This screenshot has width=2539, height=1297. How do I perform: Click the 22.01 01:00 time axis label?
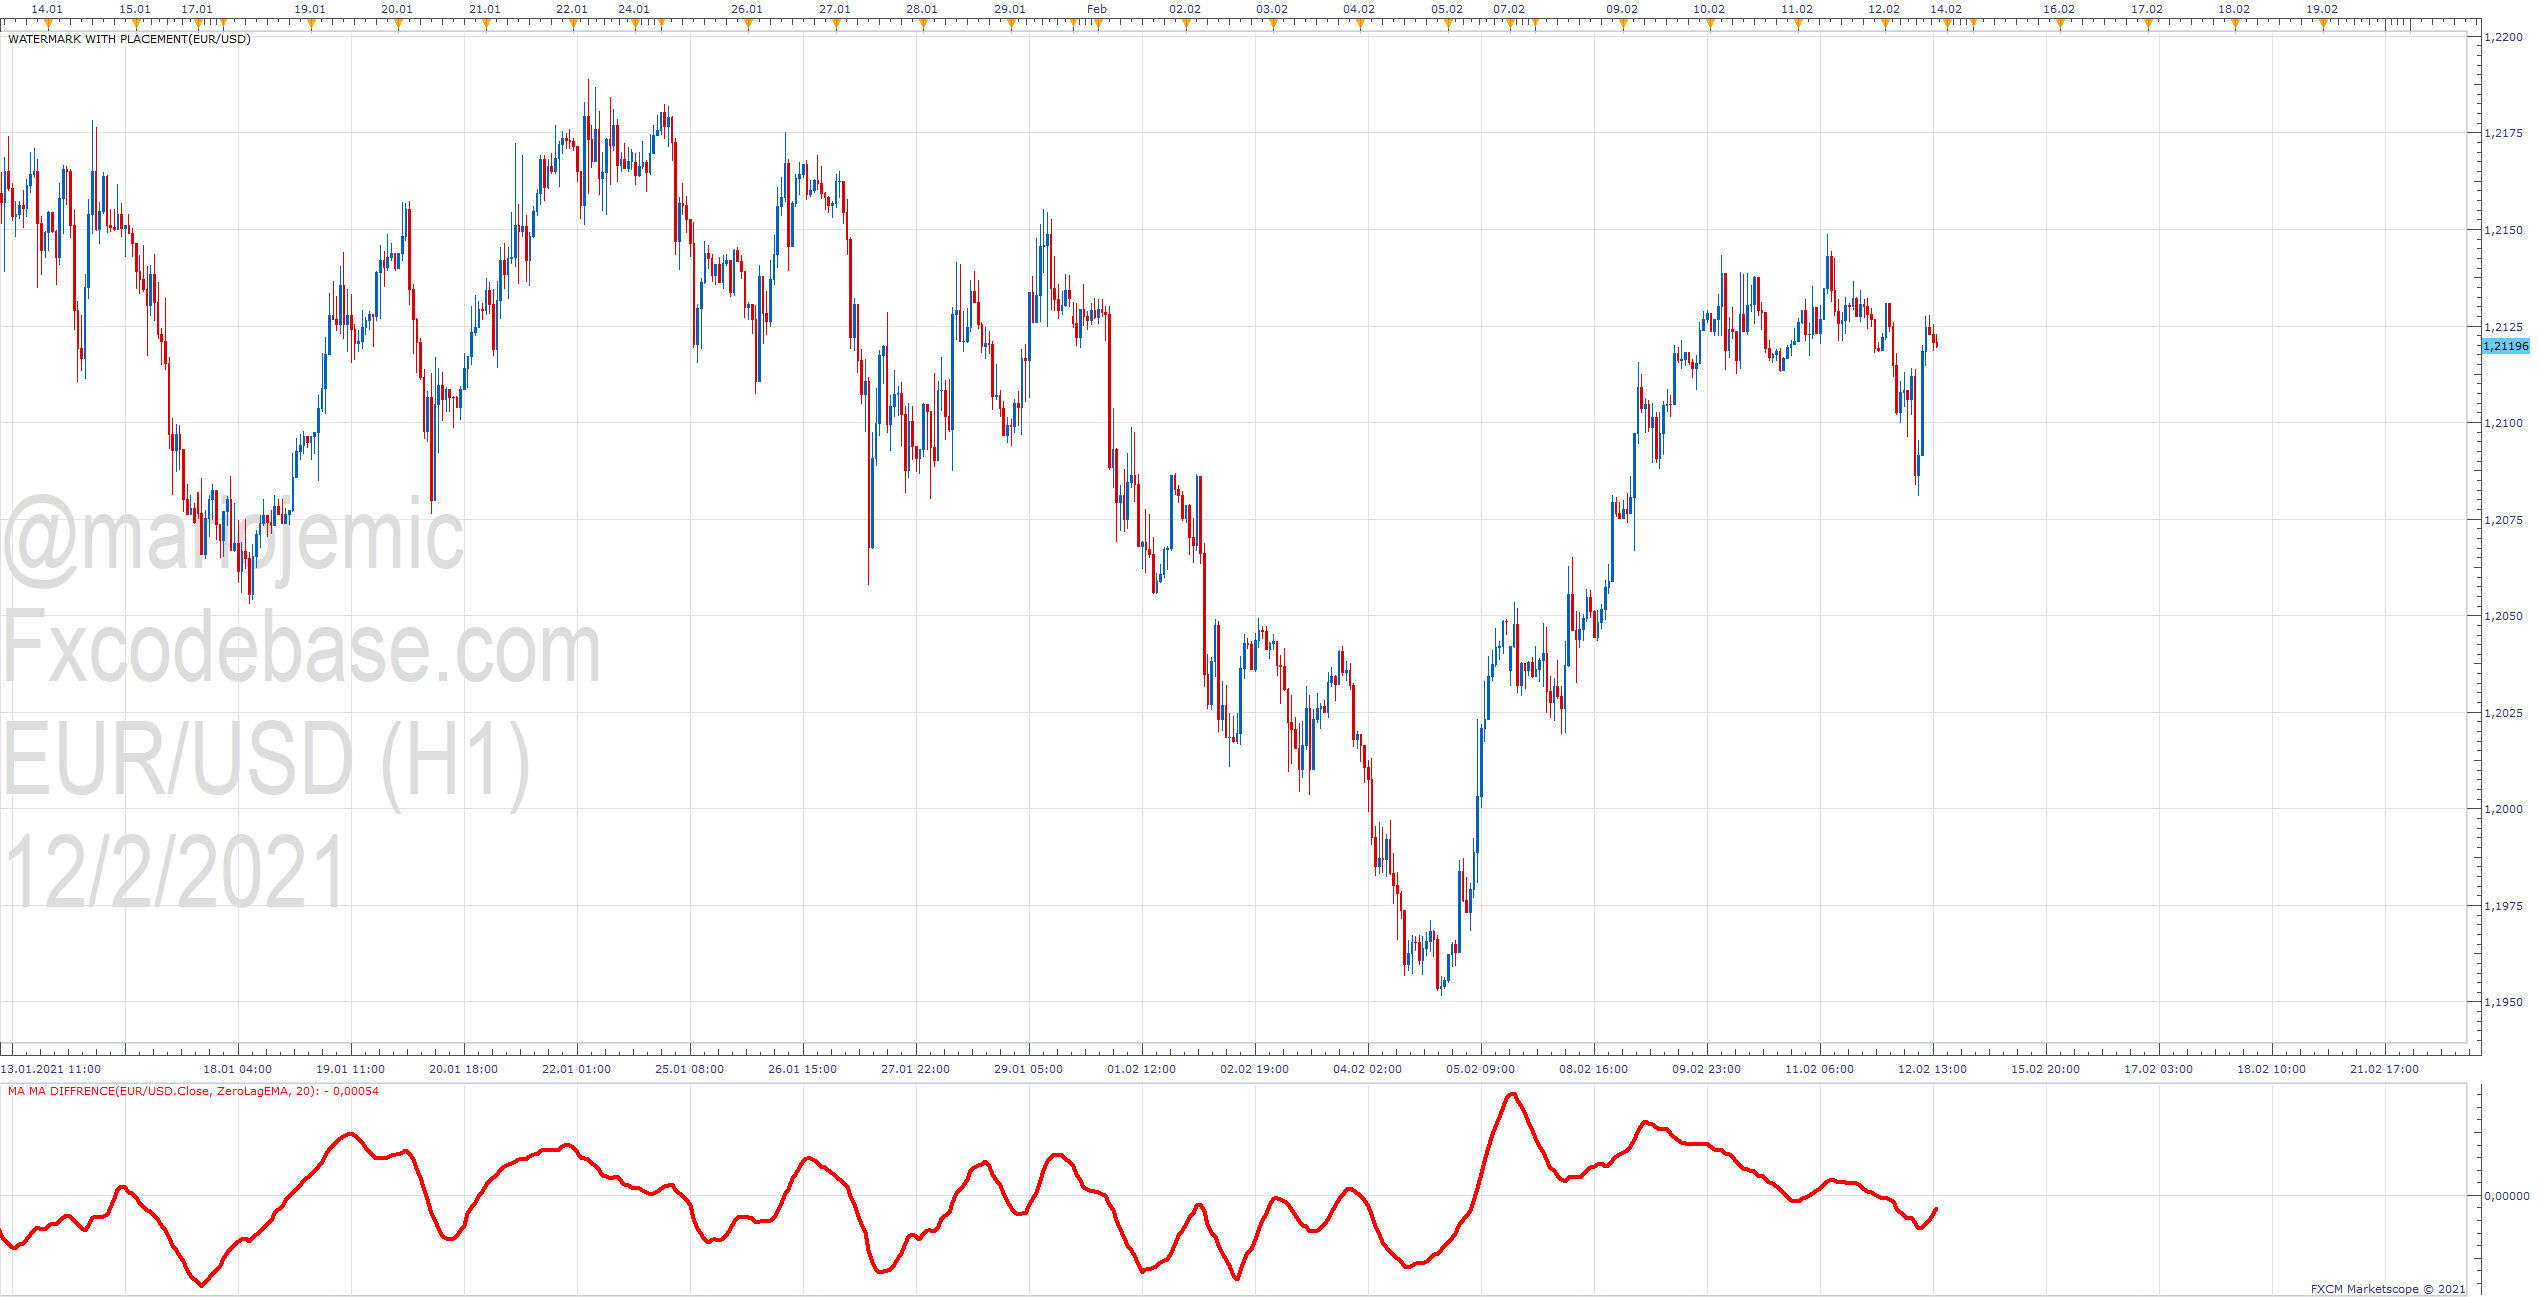coord(577,1069)
